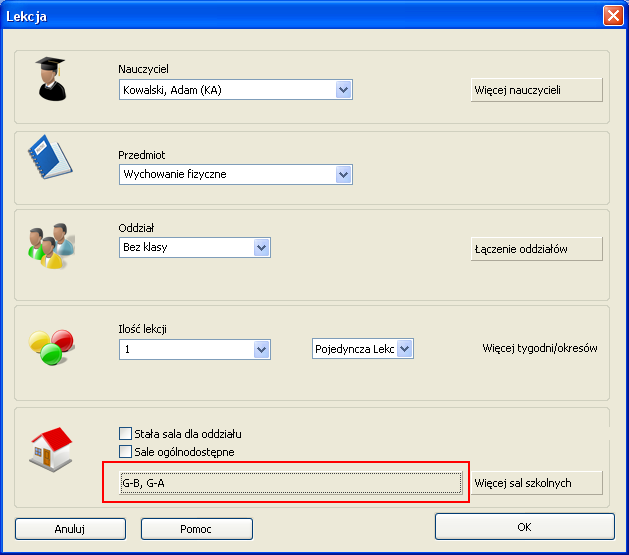629x555 pixels.
Task: Open Pomoc help button
Action: 197,529
